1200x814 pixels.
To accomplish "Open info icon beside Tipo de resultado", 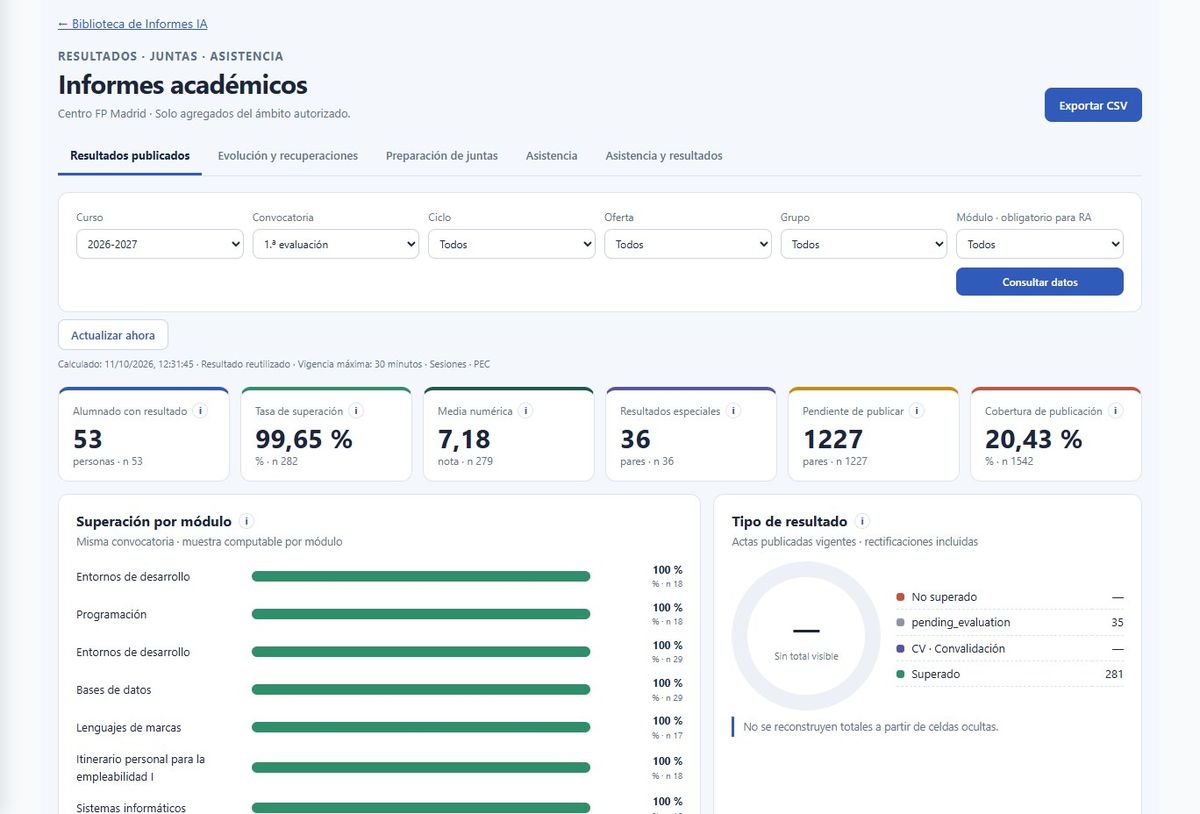I will 863,521.
